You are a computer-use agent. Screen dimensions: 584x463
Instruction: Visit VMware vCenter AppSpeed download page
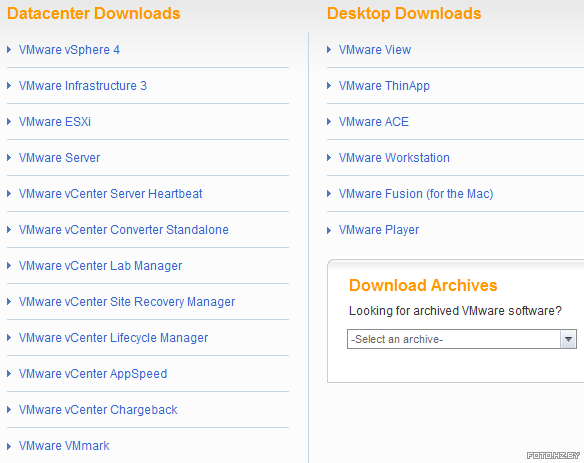click(93, 374)
